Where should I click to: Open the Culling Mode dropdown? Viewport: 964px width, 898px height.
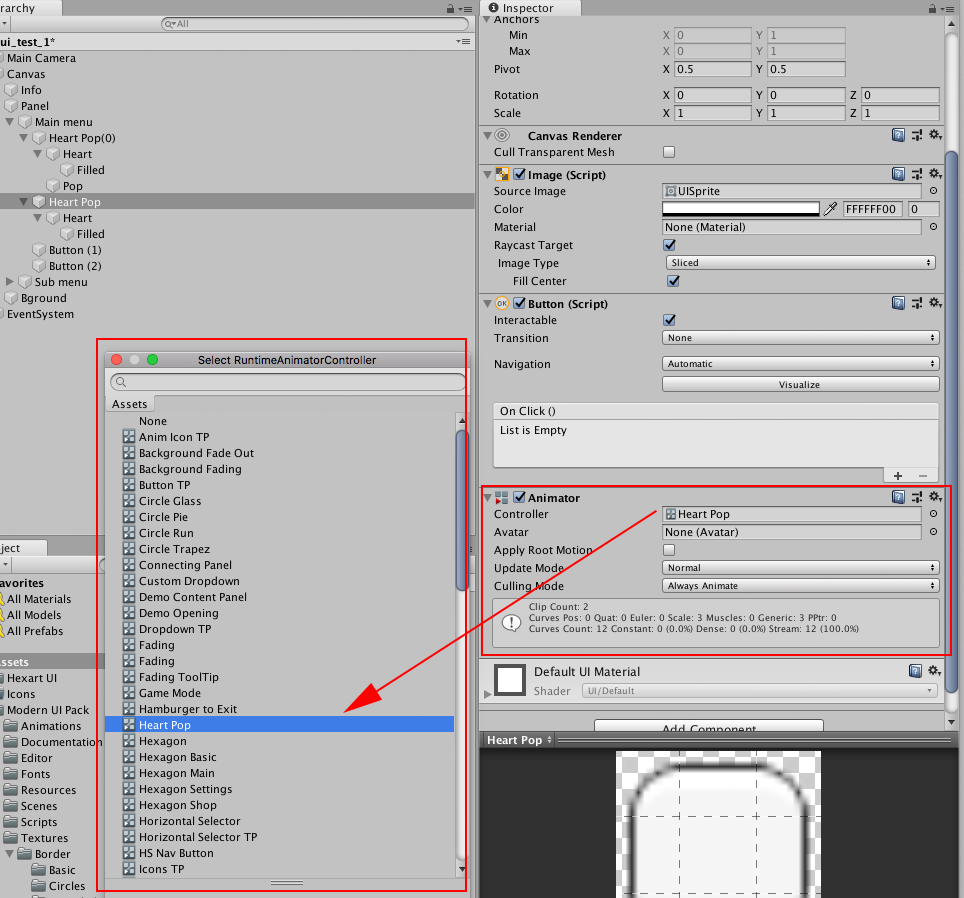pyautogui.click(x=798, y=586)
